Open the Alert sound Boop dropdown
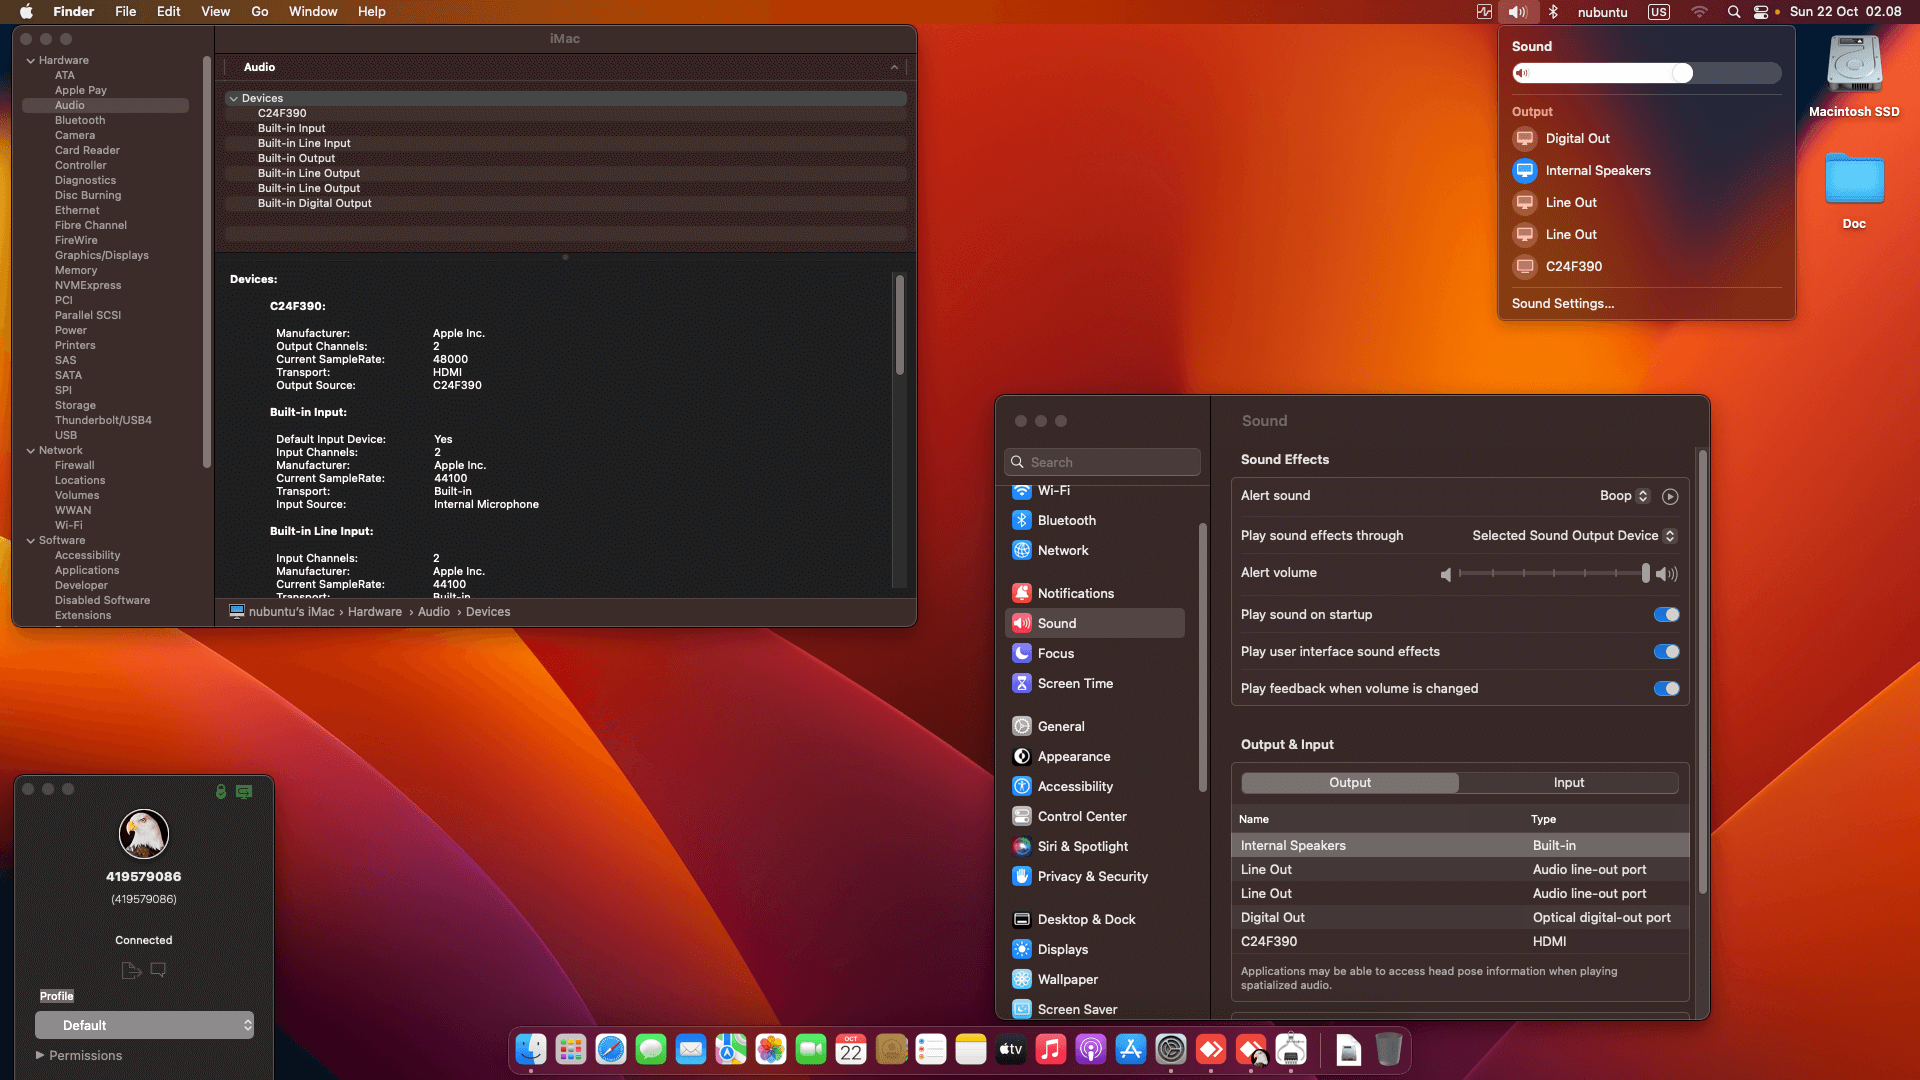The image size is (1920, 1080). [x=1624, y=496]
